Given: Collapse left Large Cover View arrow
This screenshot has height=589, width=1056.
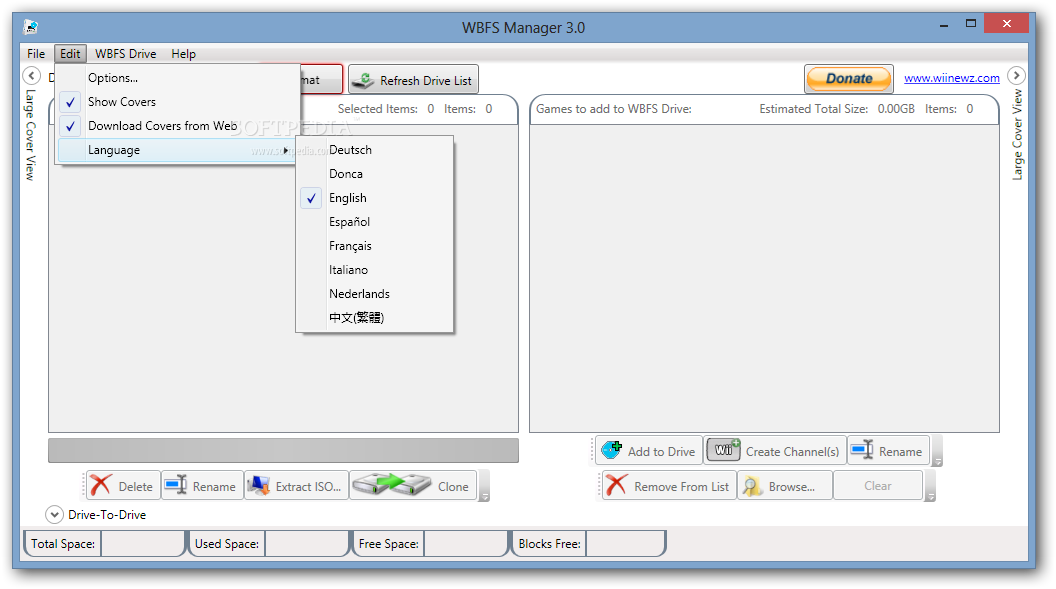Looking at the screenshot, I should pyautogui.click(x=32, y=75).
